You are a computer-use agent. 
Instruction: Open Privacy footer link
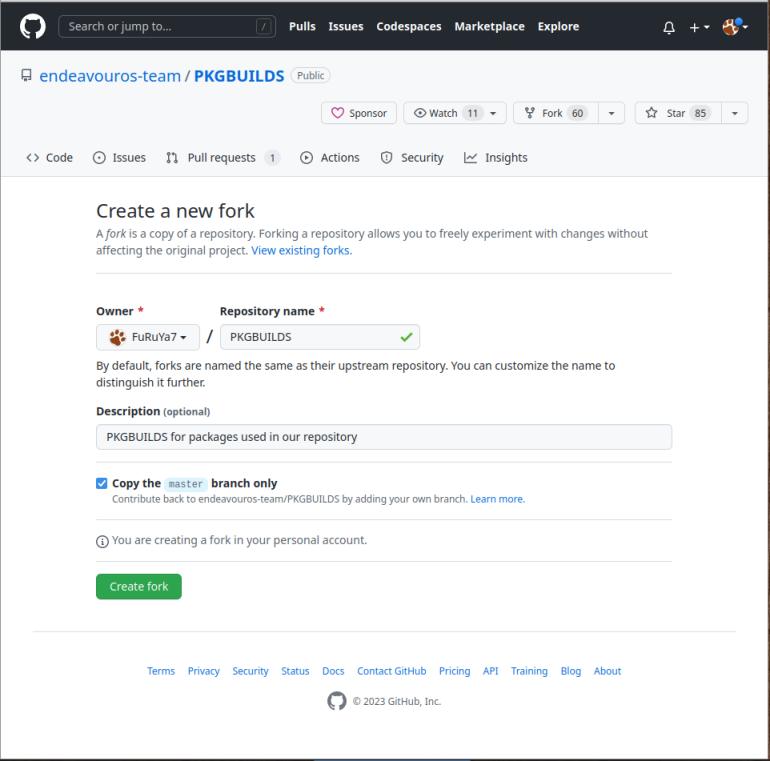point(203,671)
